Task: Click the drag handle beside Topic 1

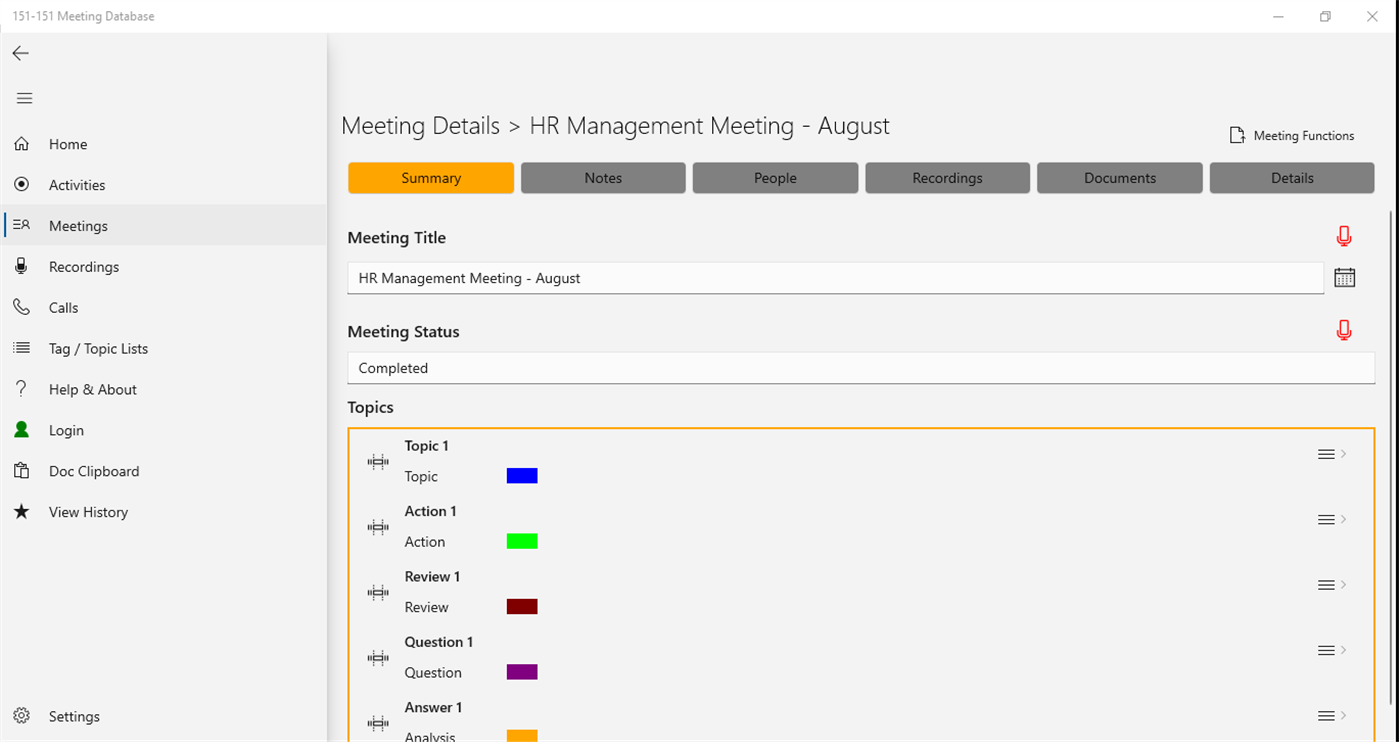Action: [377, 461]
